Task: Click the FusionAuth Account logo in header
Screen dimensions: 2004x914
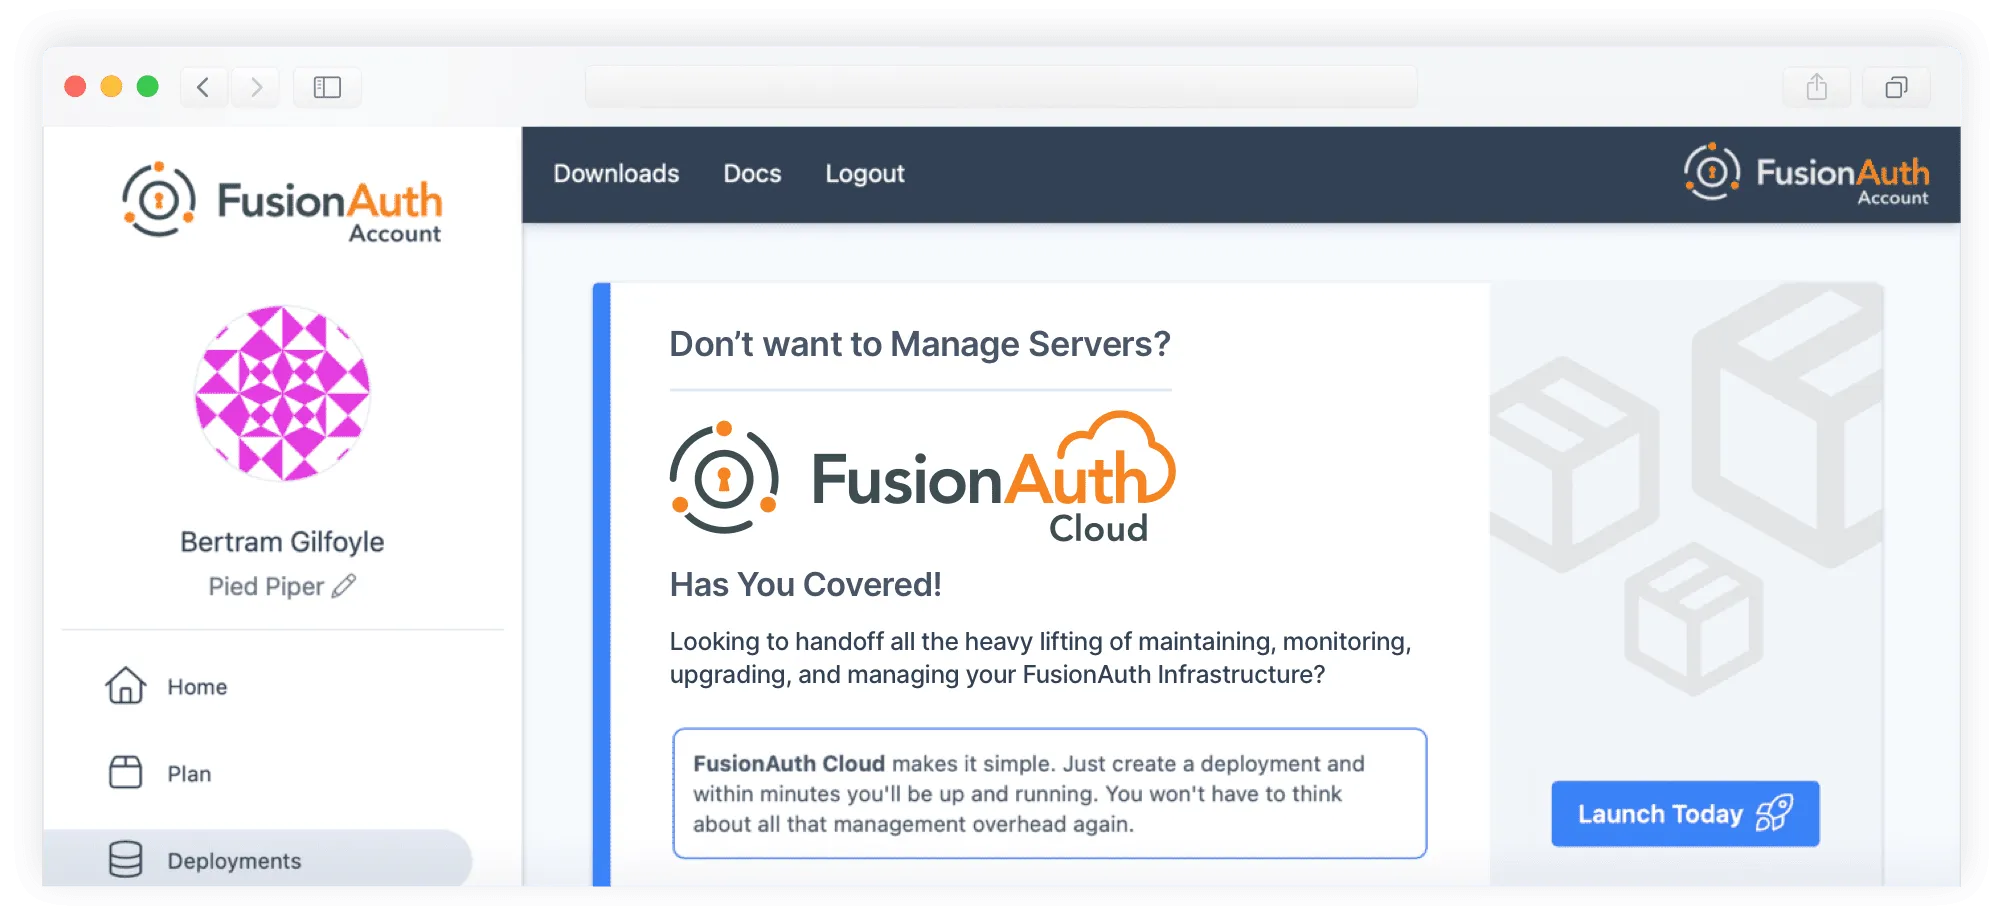Action: pyautogui.click(x=1806, y=174)
